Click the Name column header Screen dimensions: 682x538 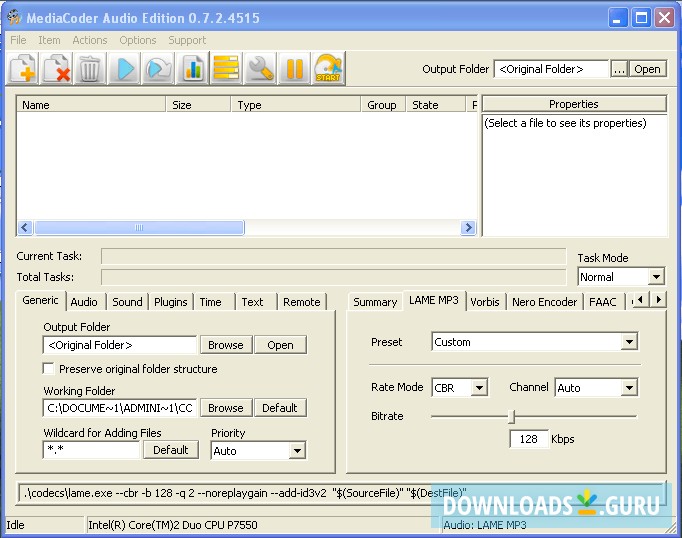pyautogui.click(x=91, y=105)
